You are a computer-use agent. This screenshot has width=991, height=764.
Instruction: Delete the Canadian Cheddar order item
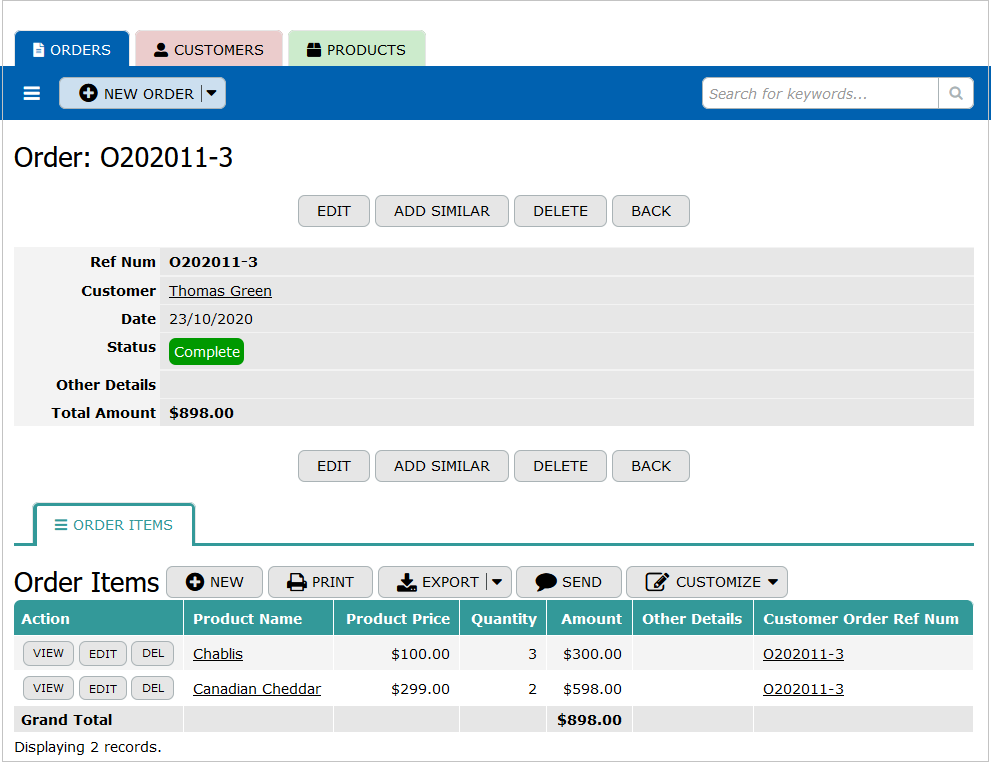(x=152, y=688)
